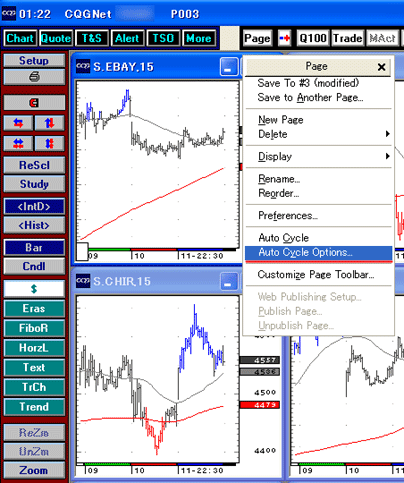The image size is (404, 483).
Task: Select the FiboR tool
Action: pyautogui.click(x=34, y=328)
